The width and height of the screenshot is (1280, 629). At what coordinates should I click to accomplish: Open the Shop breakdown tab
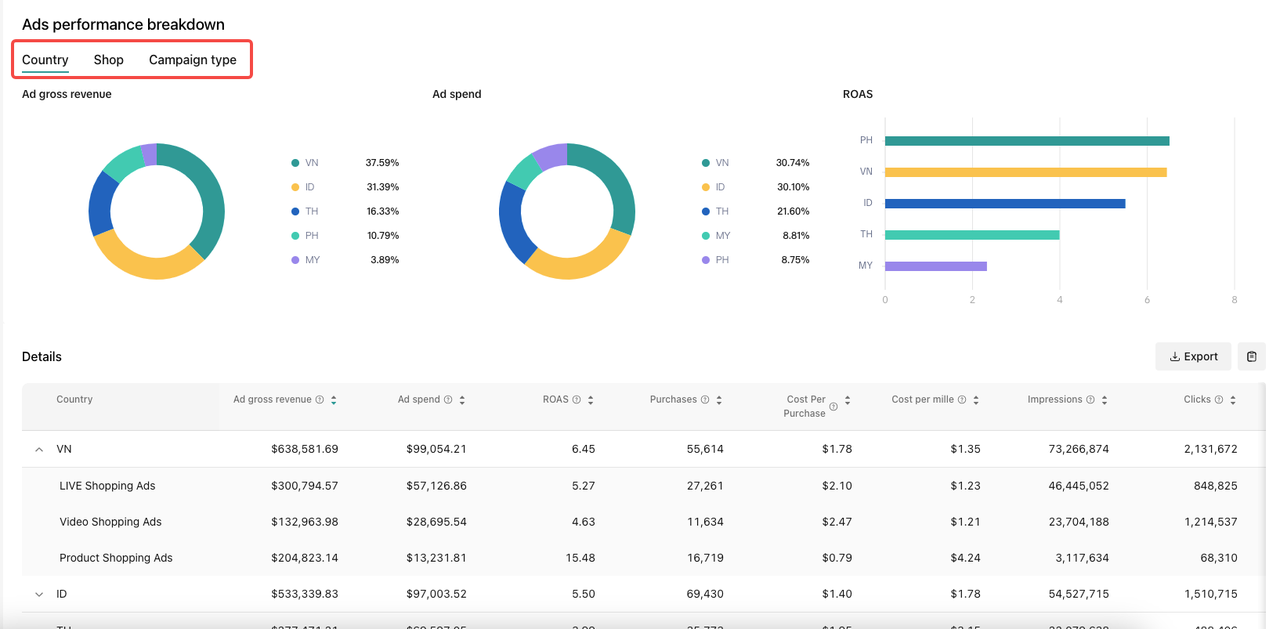[108, 60]
